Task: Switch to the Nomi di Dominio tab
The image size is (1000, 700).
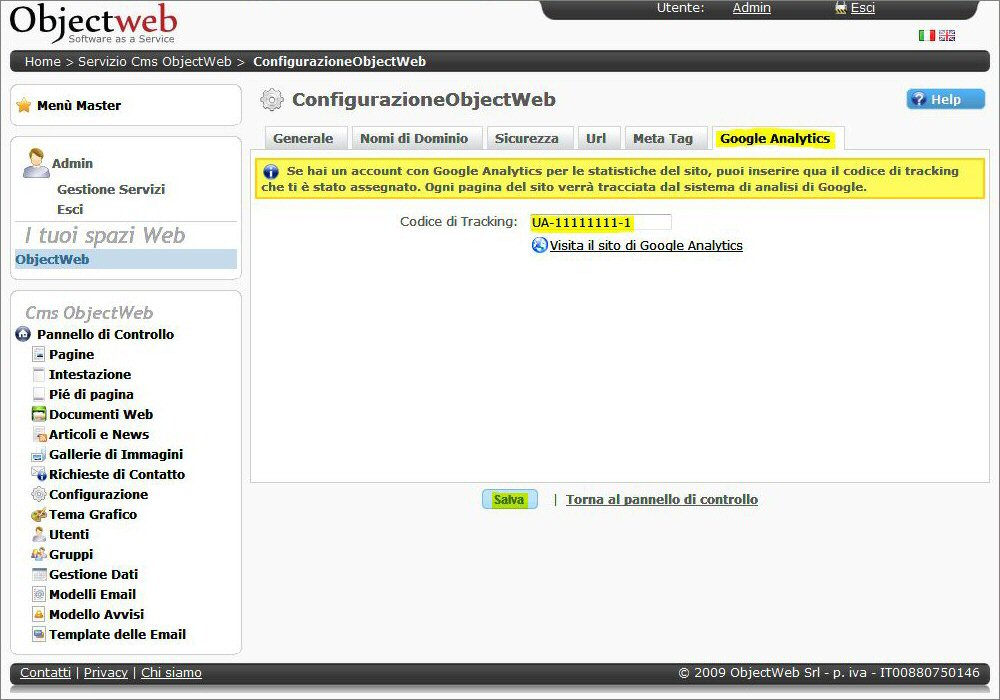Action: [x=414, y=139]
